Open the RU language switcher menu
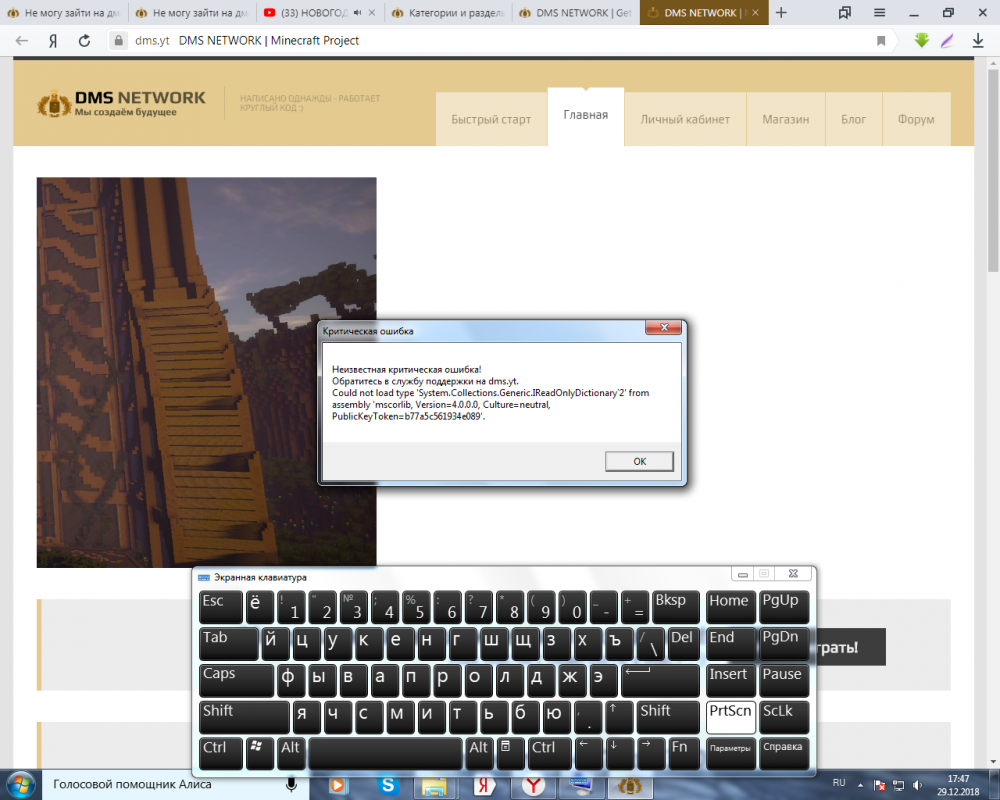 [839, 785]
